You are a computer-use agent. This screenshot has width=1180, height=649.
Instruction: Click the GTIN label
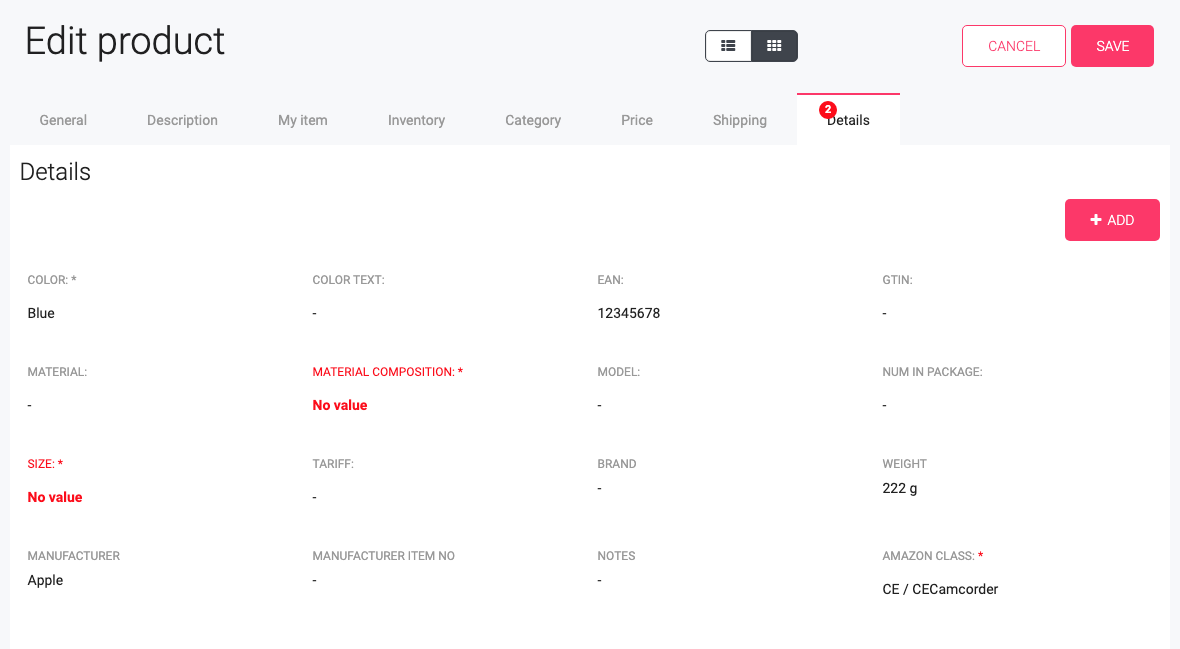[897, 280]
